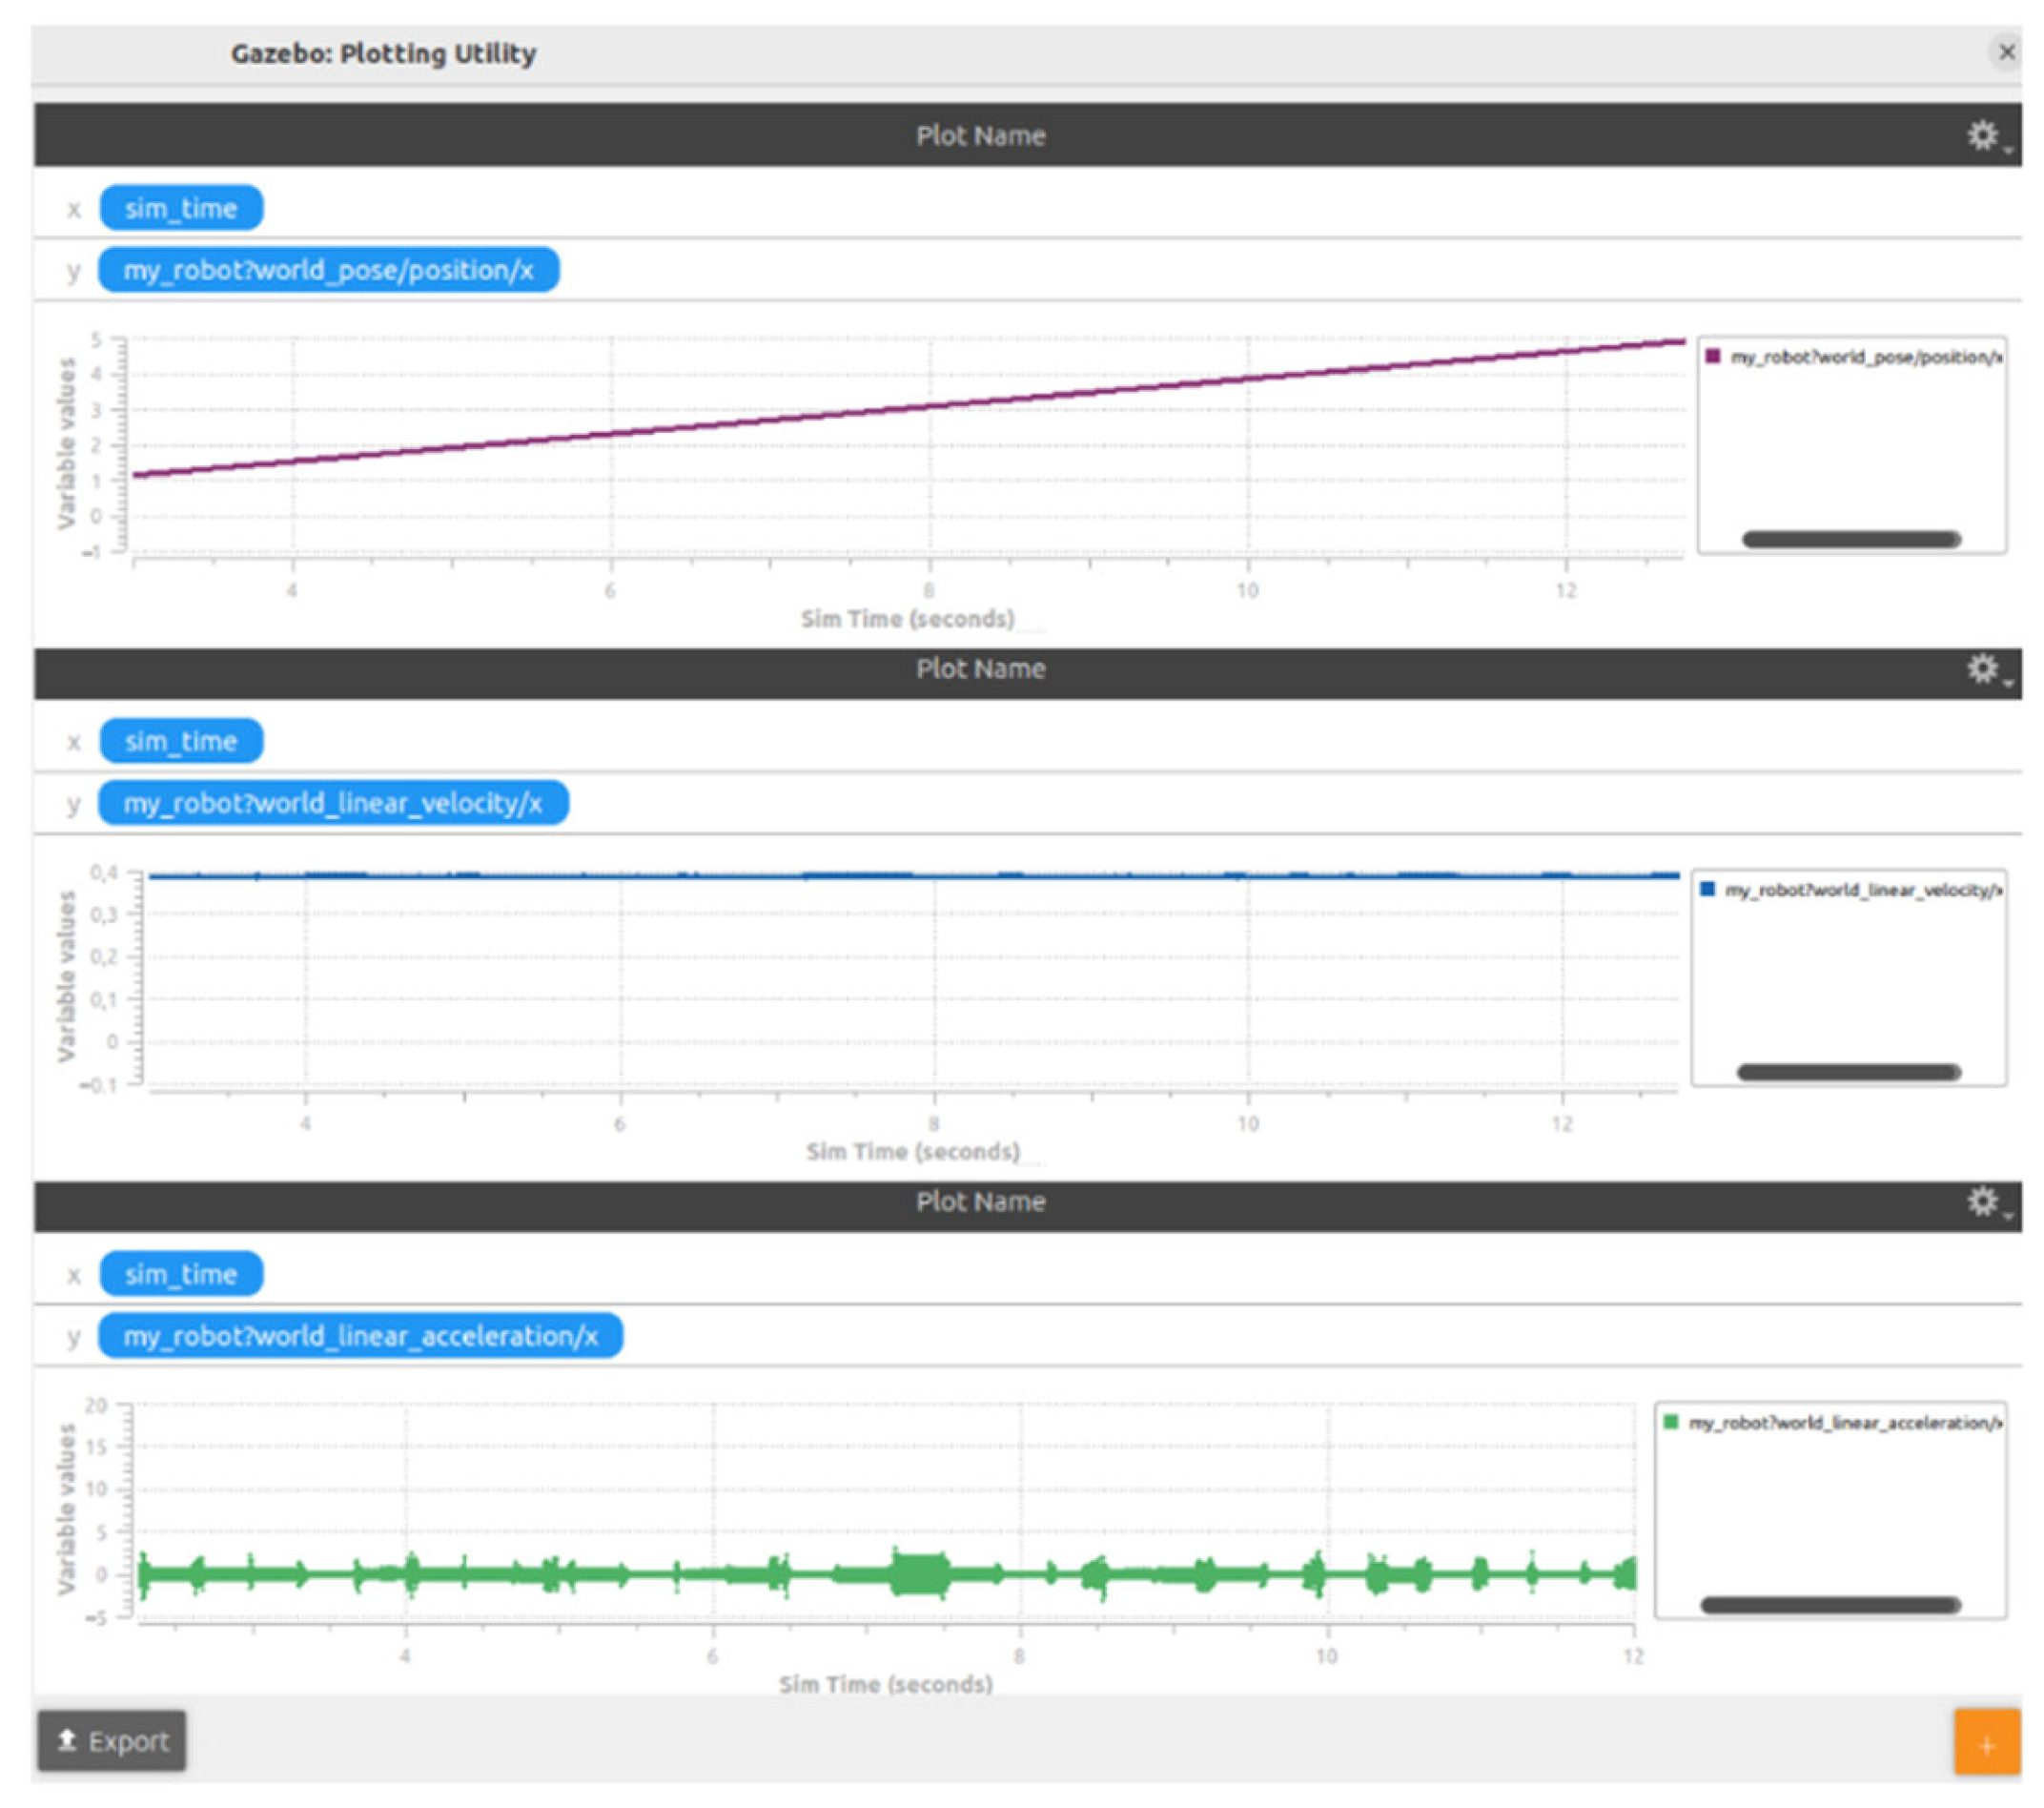Click acceleration plot legend horizontal scrollbar
Screen dimensions: 2044x1808
click(x=1830, y=1605)
